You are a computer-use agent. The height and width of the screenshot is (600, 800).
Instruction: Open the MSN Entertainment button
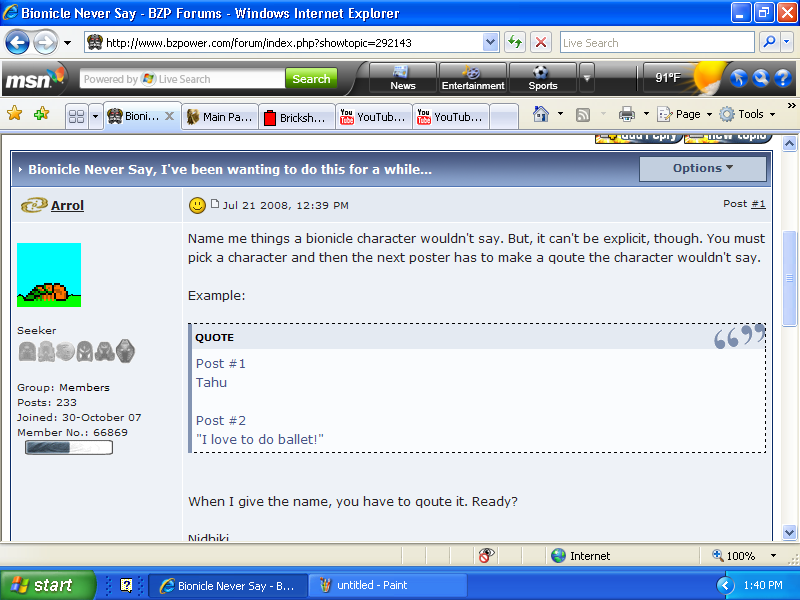[x=473, y=78]
